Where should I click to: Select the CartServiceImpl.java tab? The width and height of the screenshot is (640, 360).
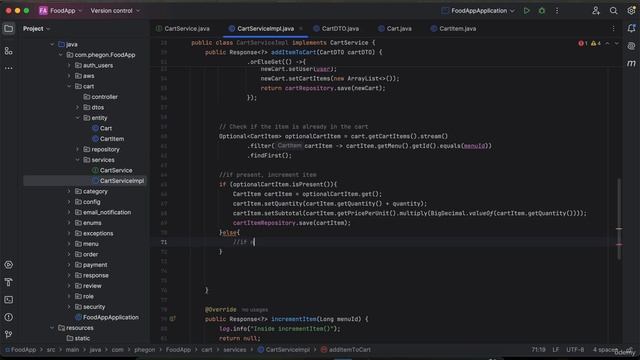[262, 29]
